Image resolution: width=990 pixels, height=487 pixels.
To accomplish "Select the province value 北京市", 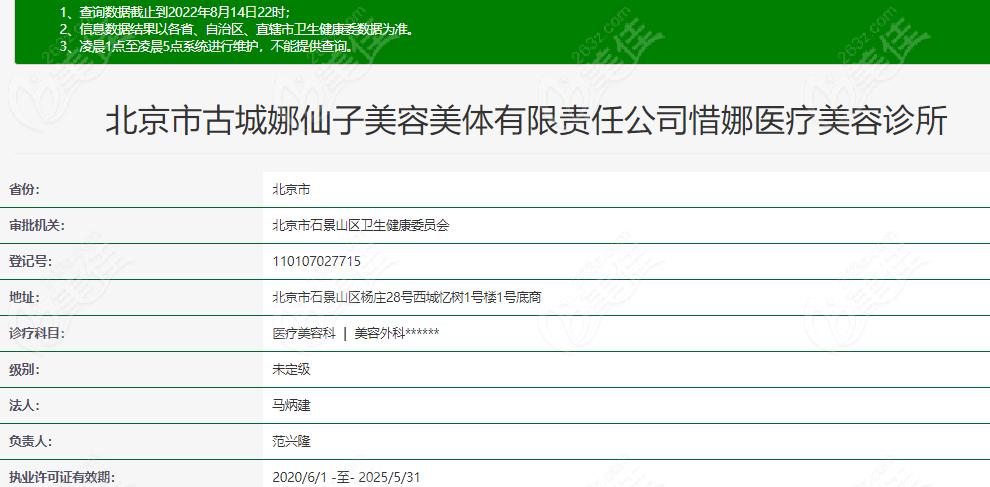I will (x=291, y=189).
